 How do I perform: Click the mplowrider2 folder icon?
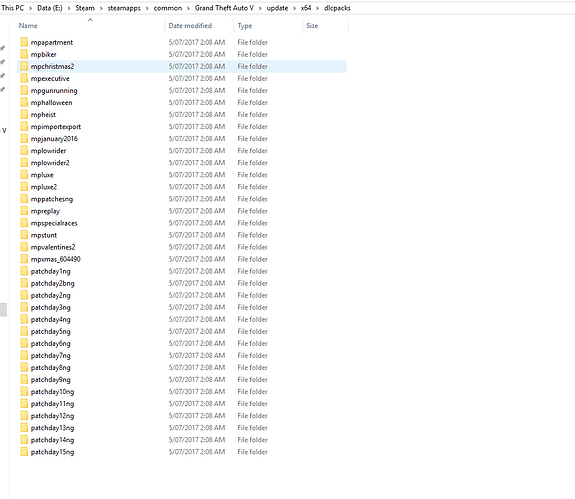[24, 163]
